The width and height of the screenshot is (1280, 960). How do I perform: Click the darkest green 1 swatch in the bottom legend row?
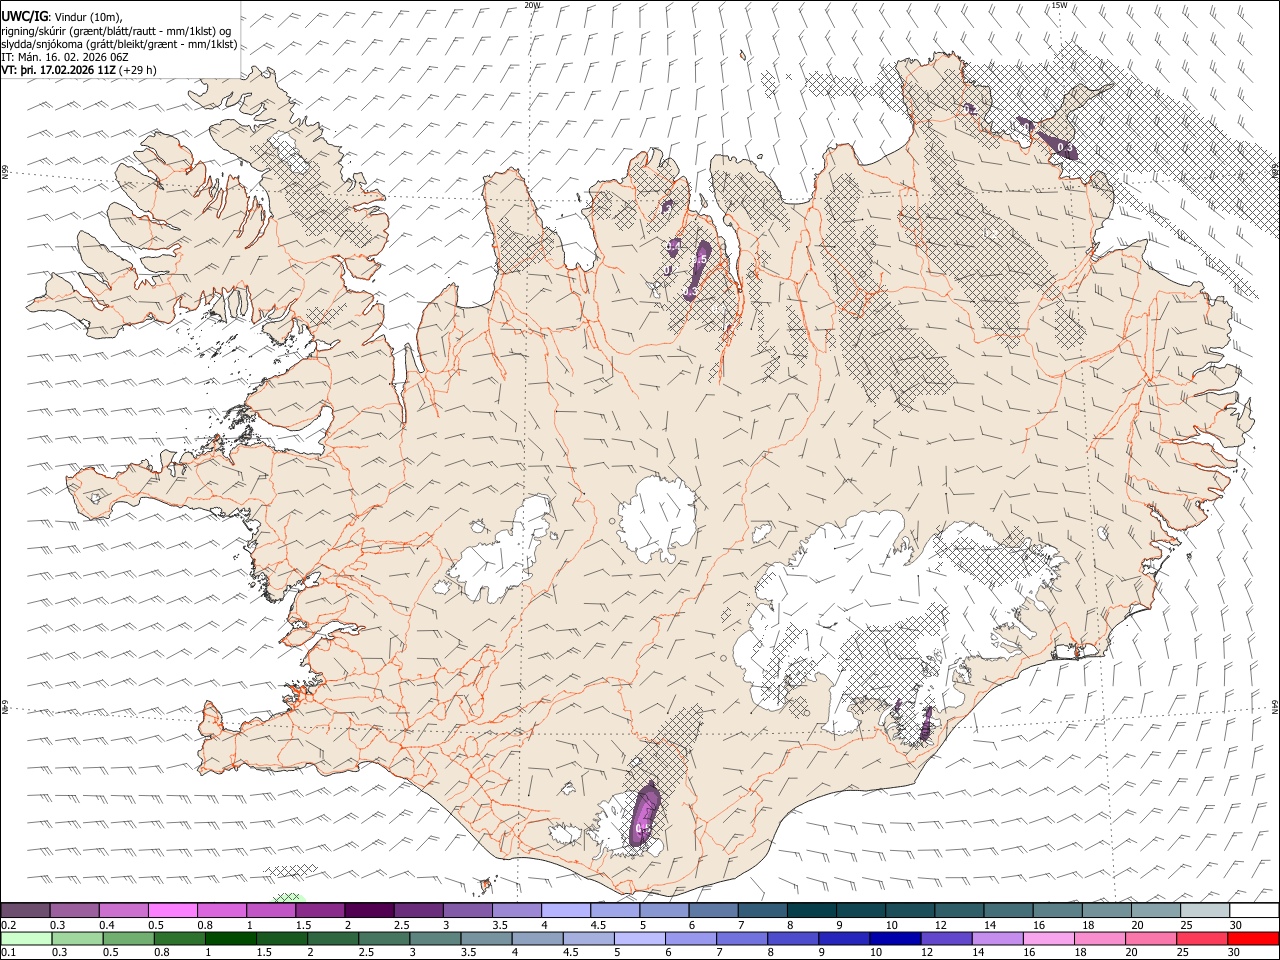(231, 938)
